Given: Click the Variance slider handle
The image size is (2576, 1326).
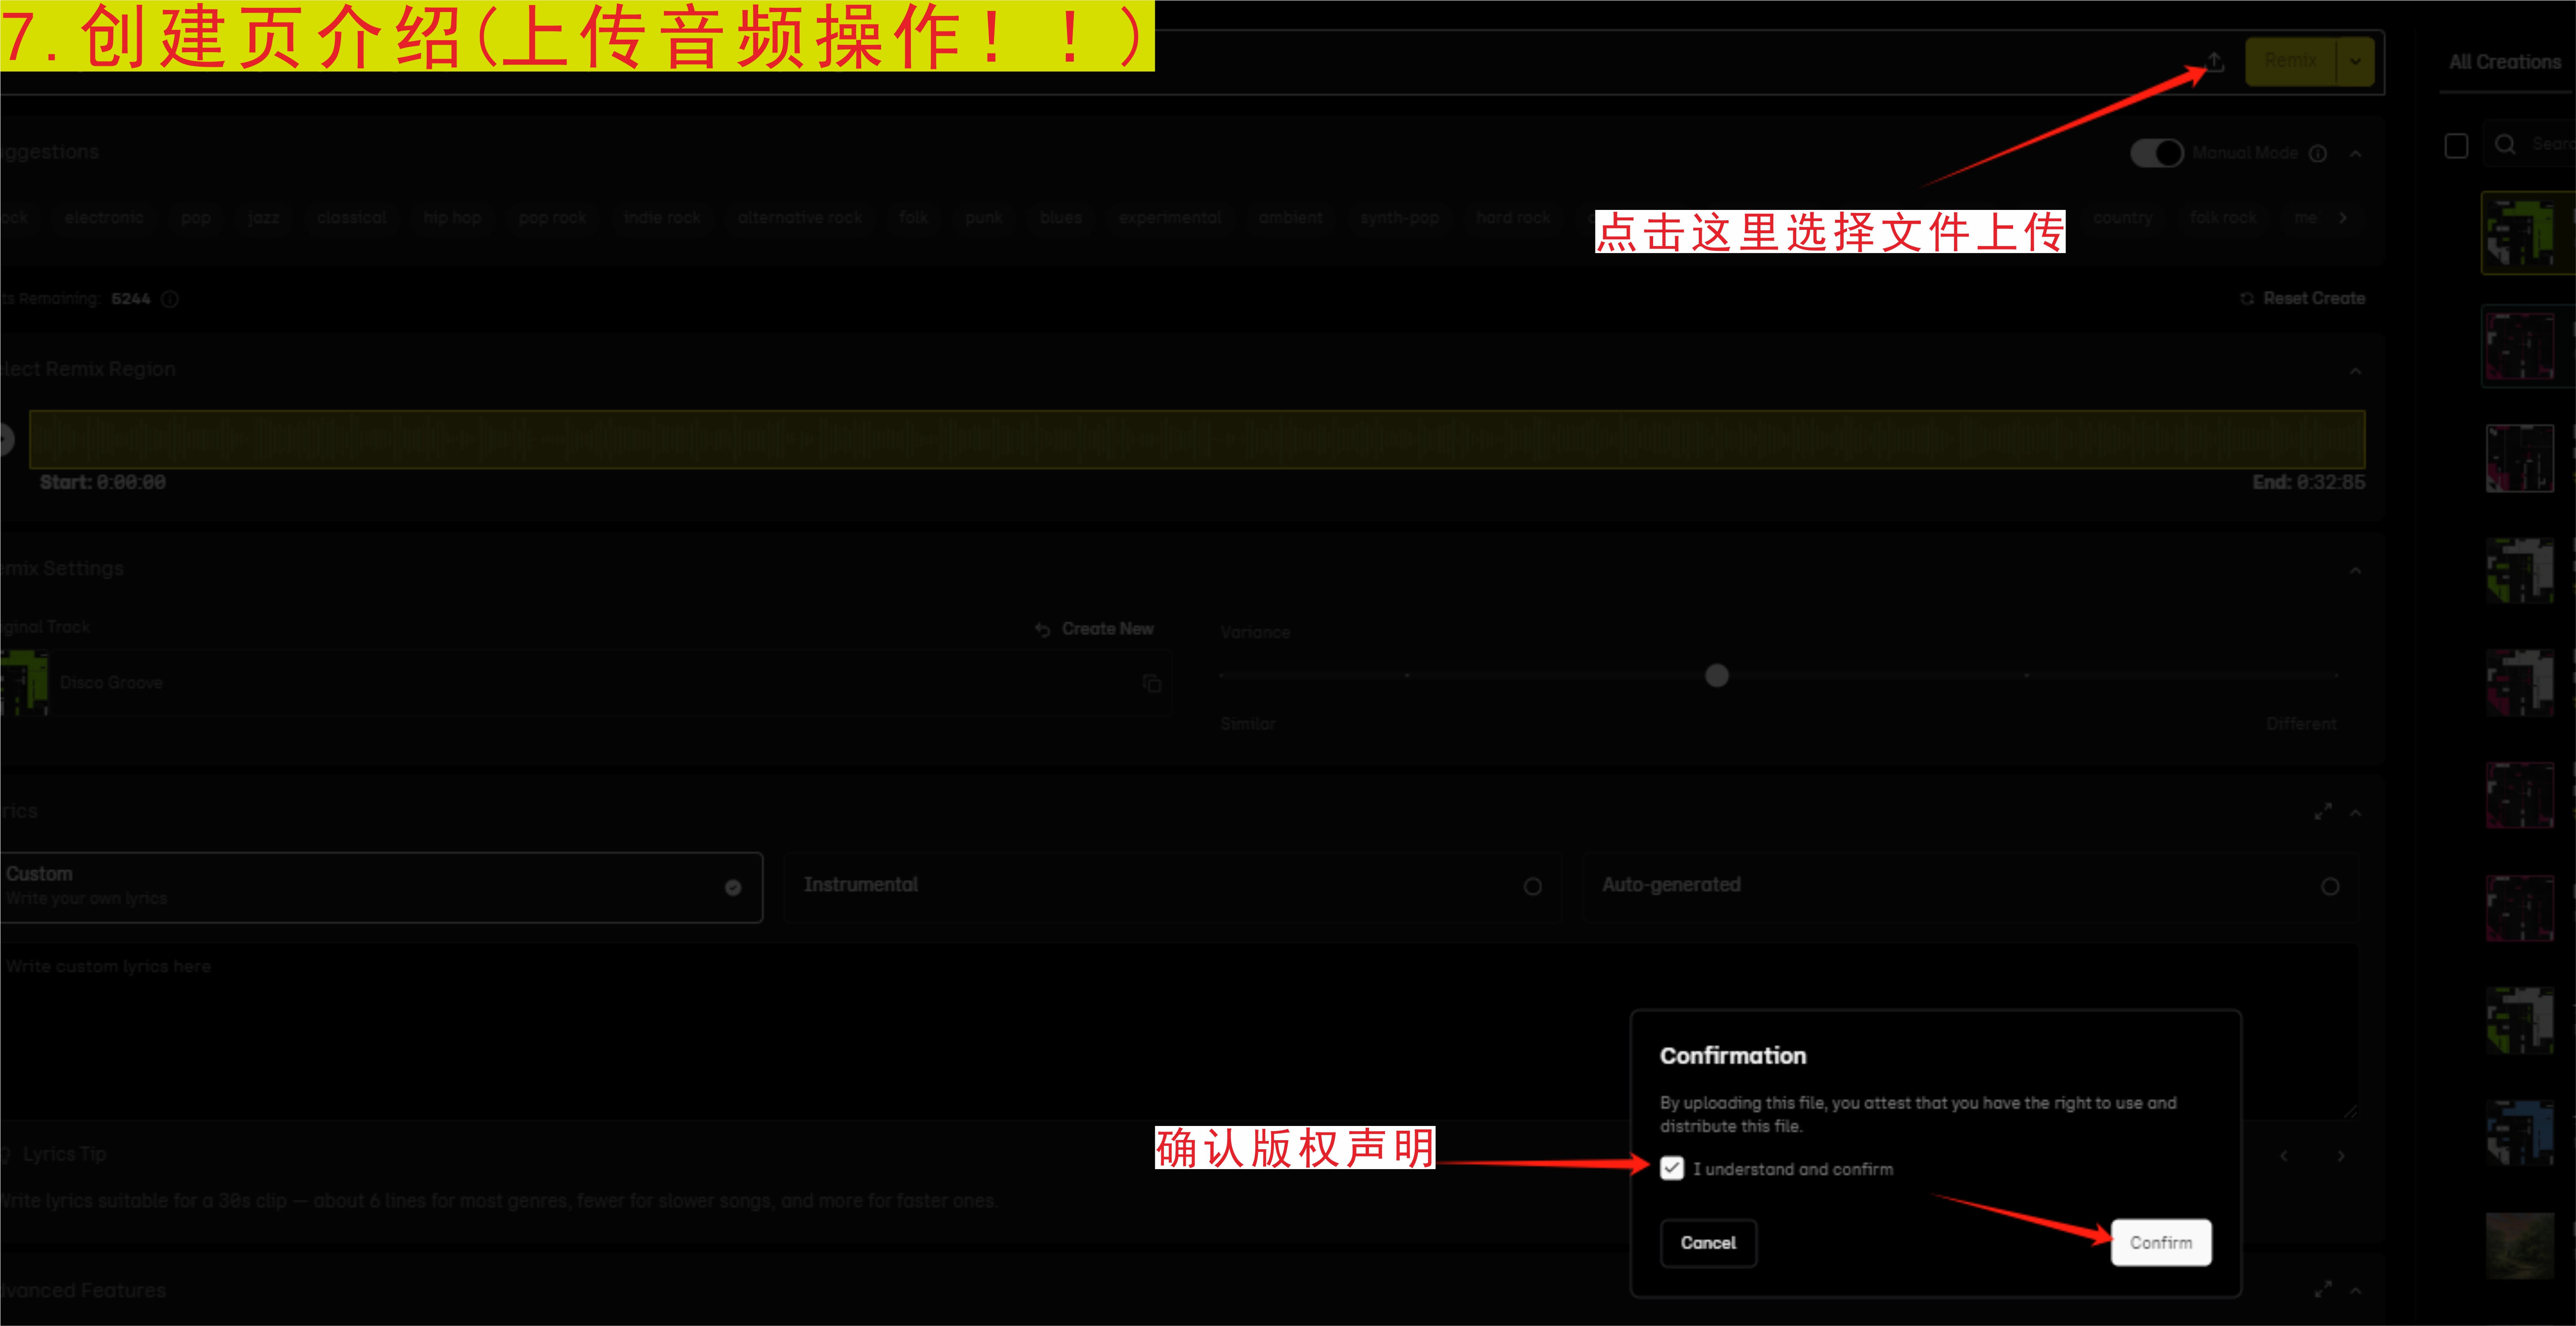Looking at the screenshot, I should point(1716,676).
